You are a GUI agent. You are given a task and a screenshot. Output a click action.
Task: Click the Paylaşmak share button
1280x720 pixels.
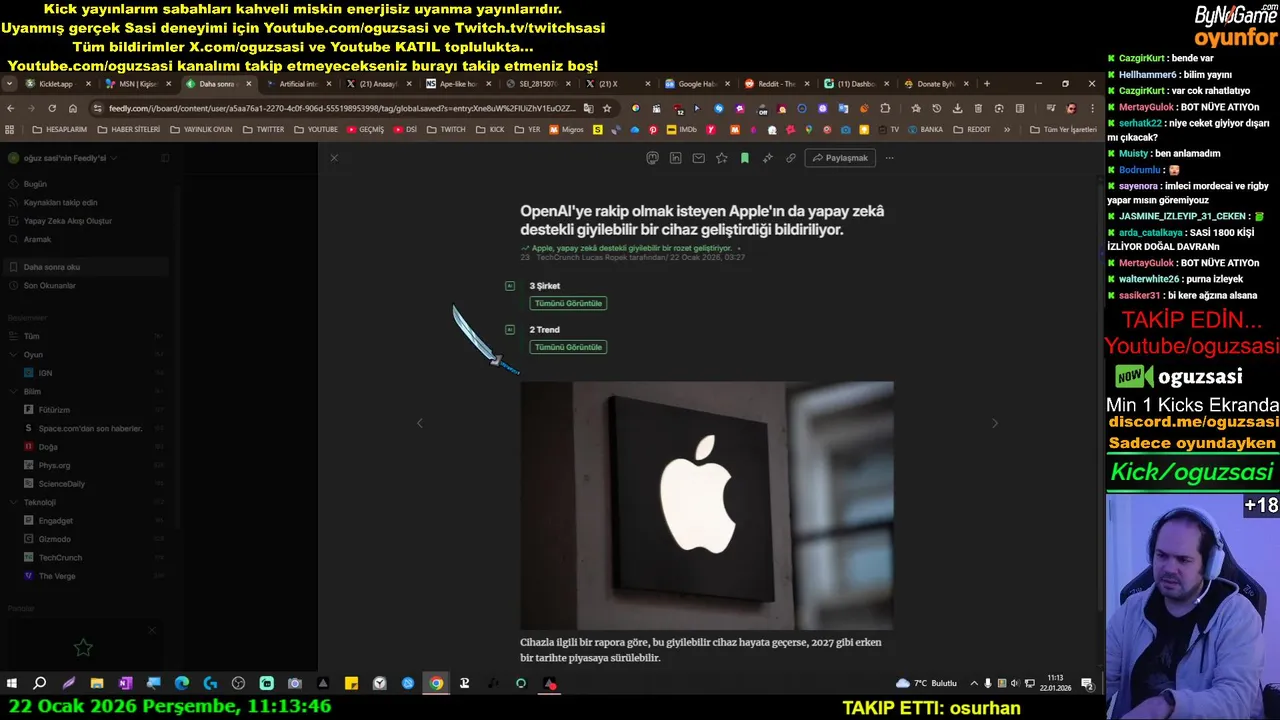840,158
